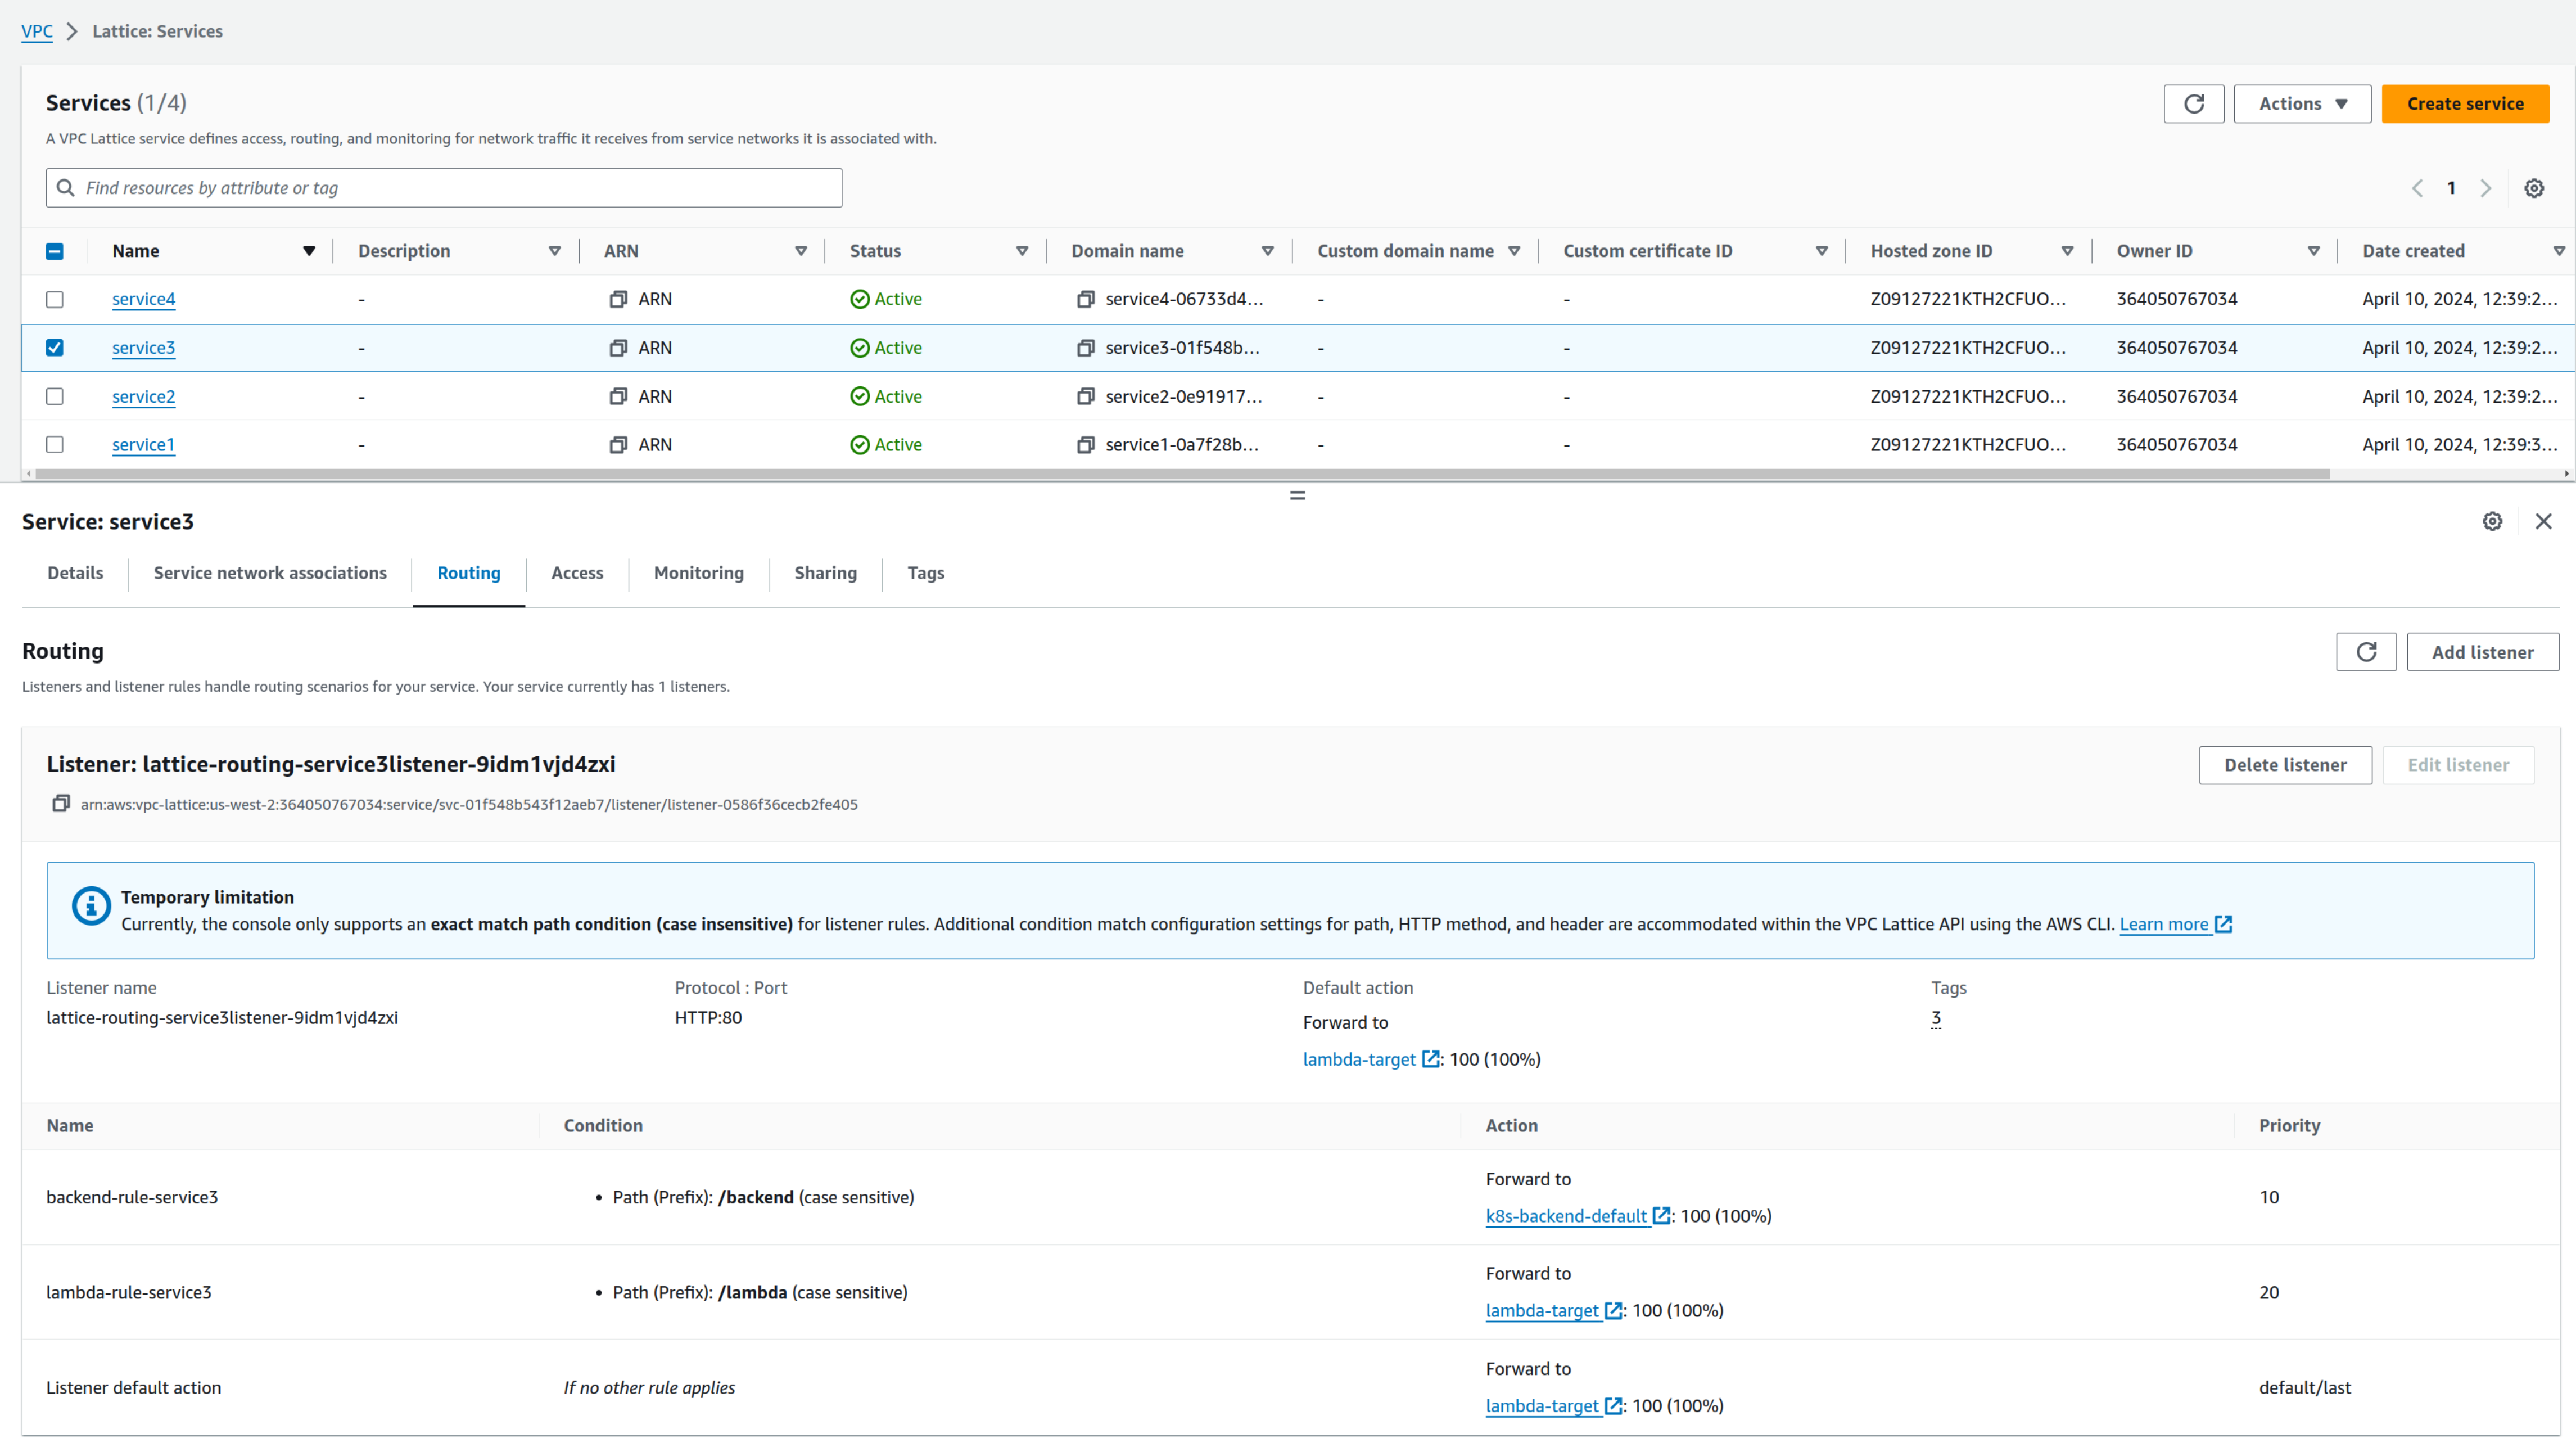Open the Actions dropdown
Screen dimensions: 2576x1443
pos(2301,104)
